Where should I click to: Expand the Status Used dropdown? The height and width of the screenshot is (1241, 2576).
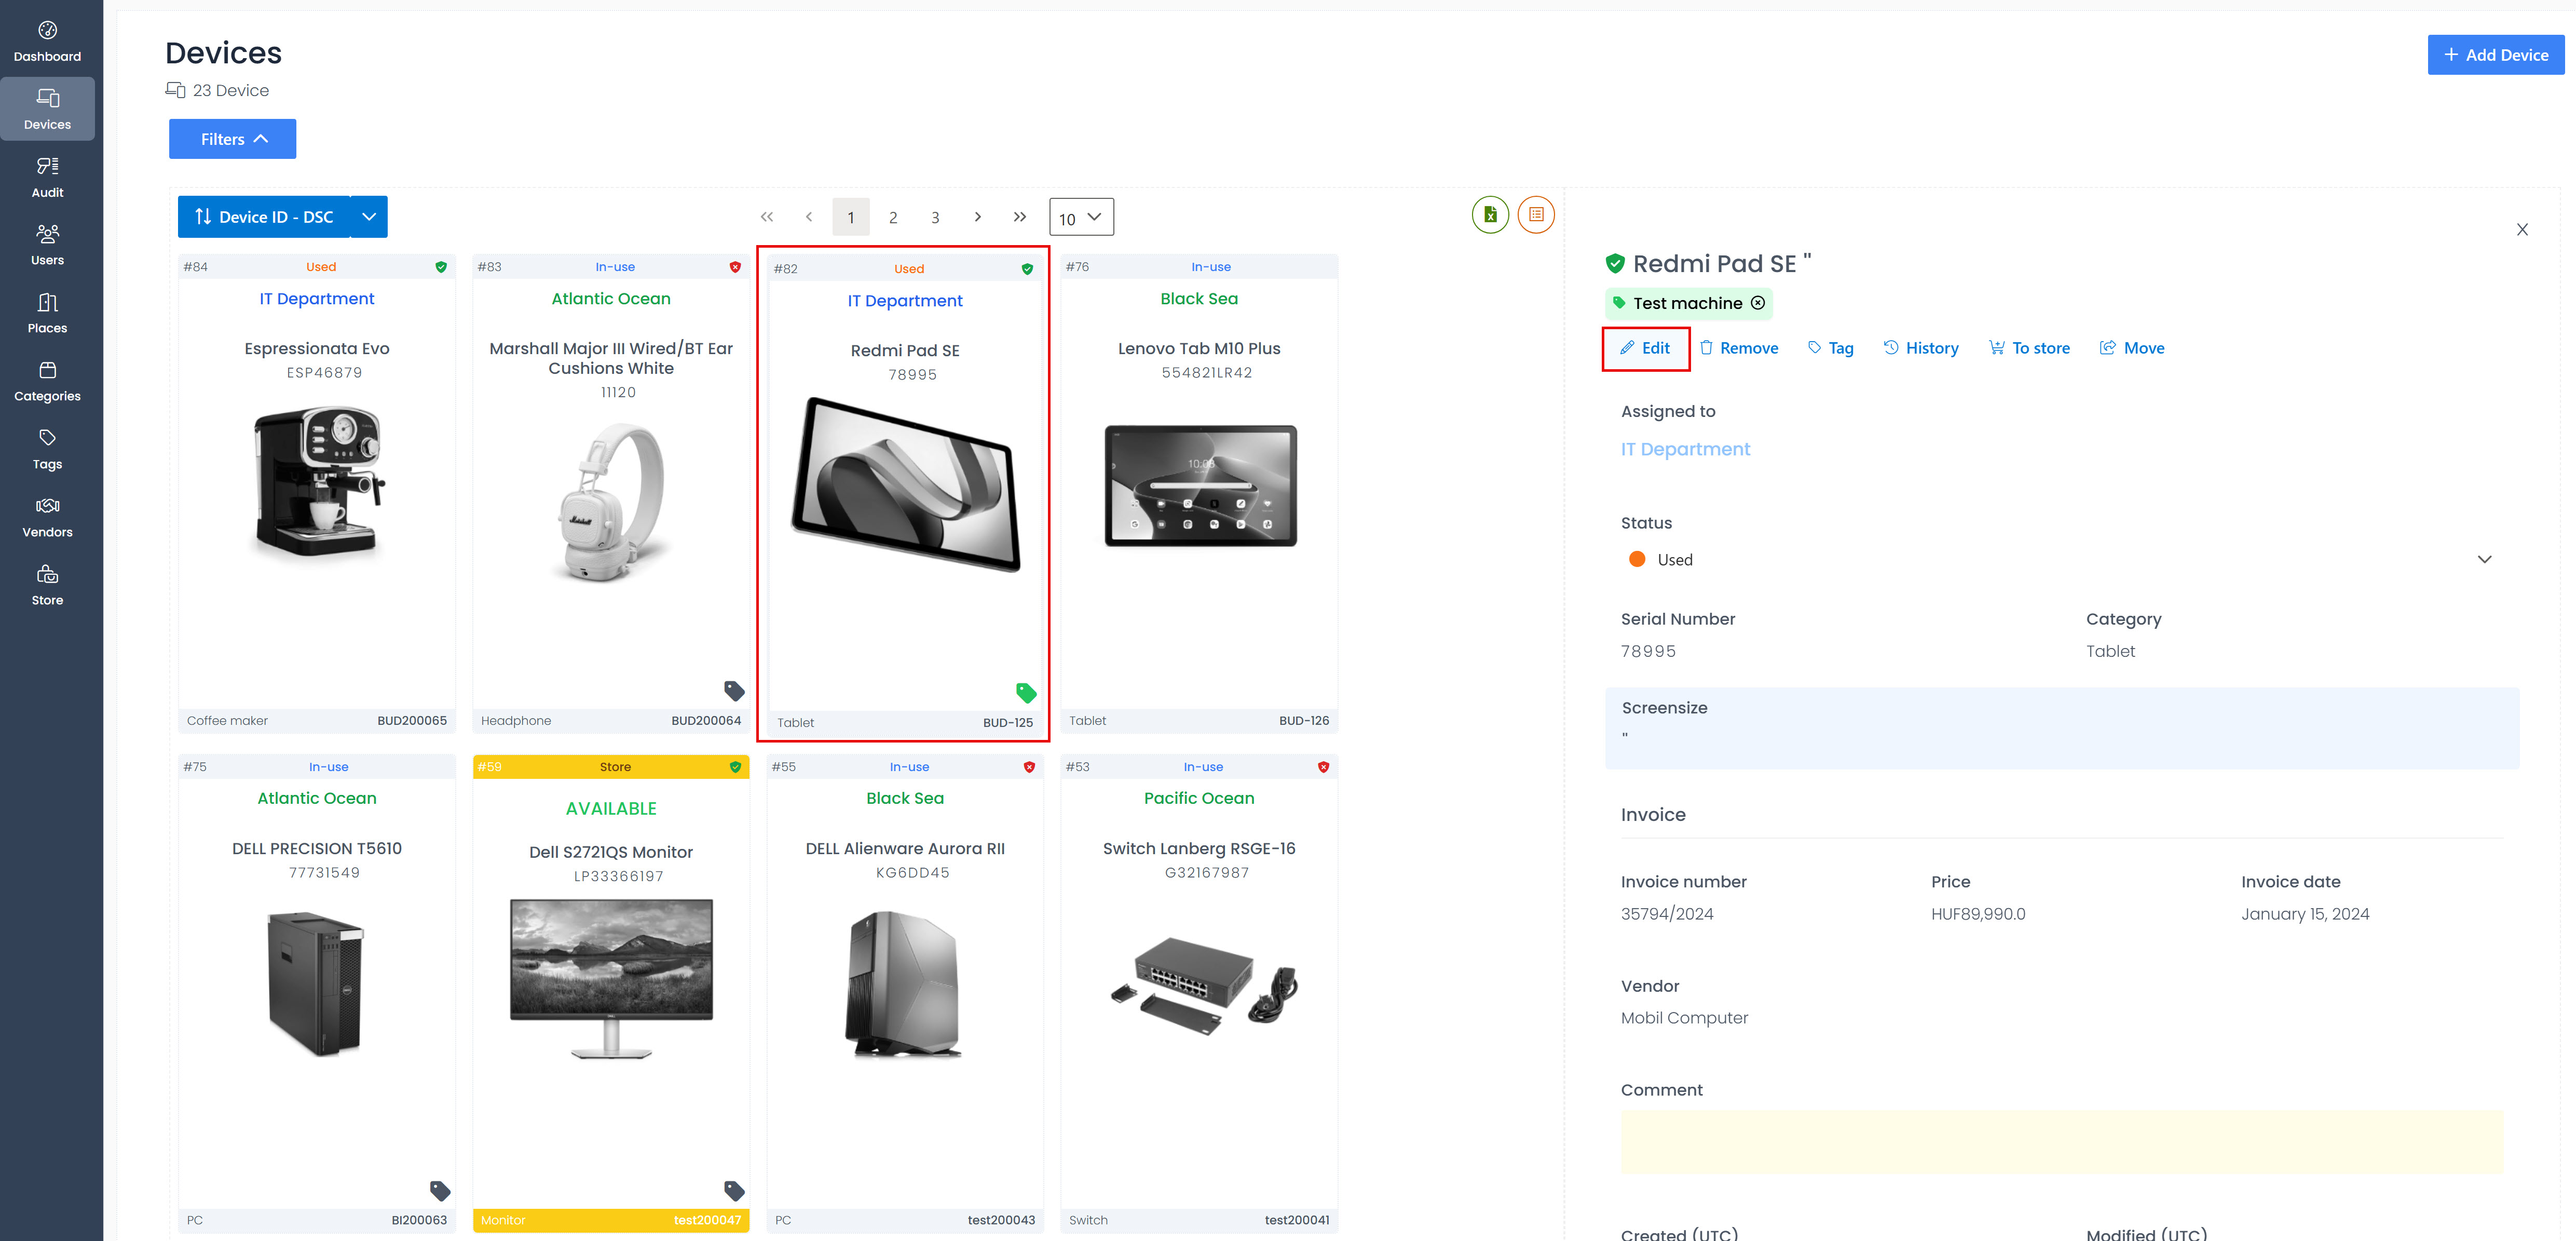pyautogui.click(x=2484, y=559)
